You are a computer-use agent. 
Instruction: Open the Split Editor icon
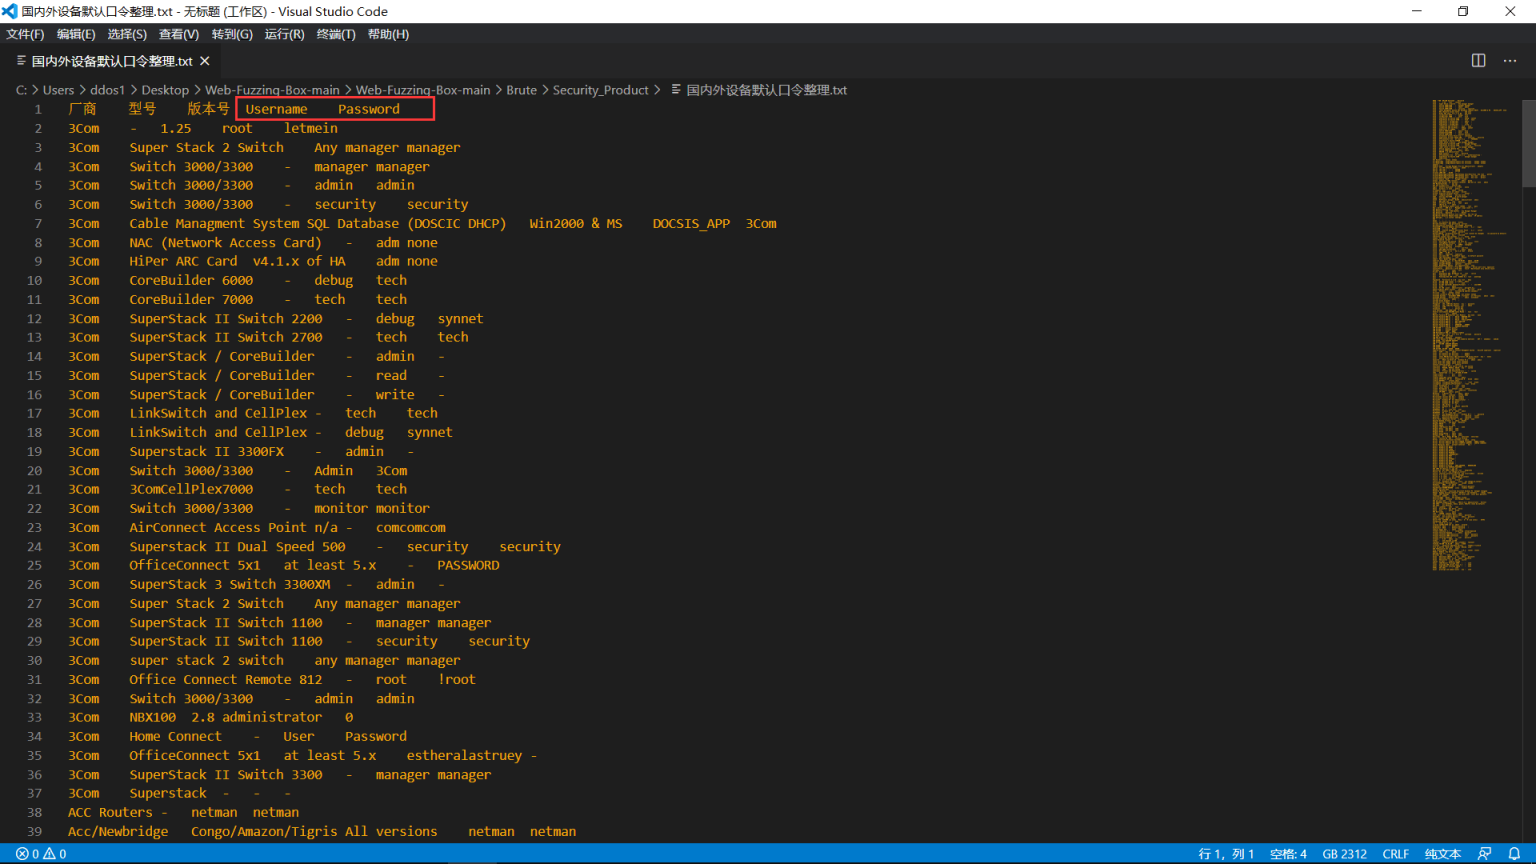tap(1478, 60)
